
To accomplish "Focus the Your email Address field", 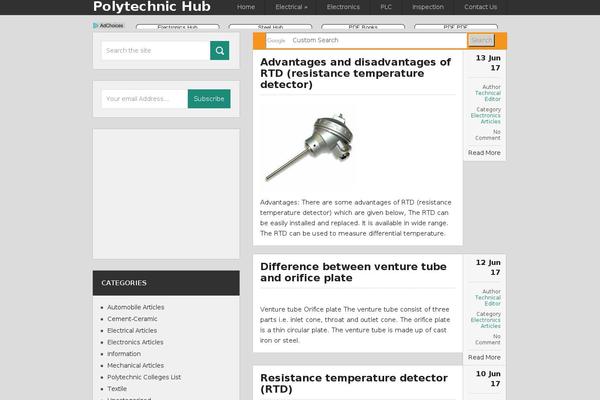I will [x=145, y=99].
